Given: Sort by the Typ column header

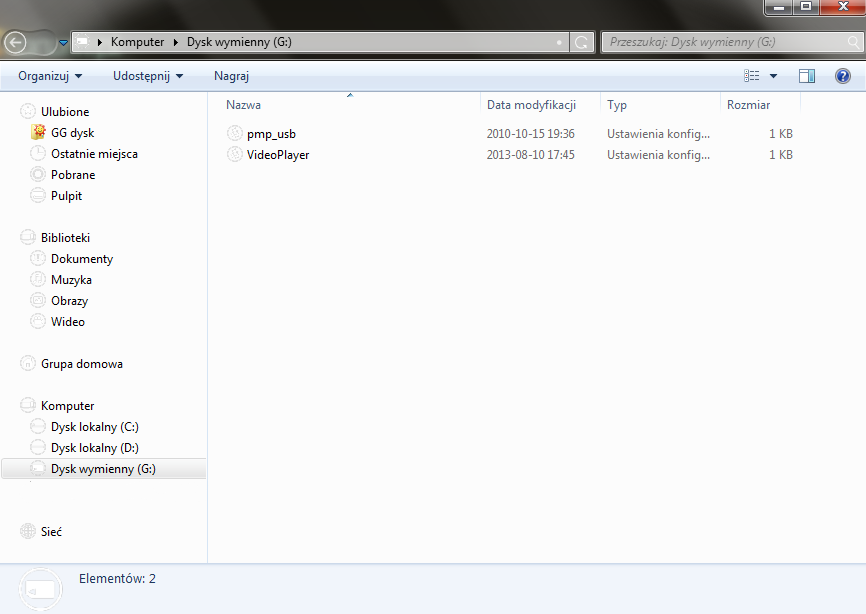Looking at the screenshot, I should [x=617, y=105].
